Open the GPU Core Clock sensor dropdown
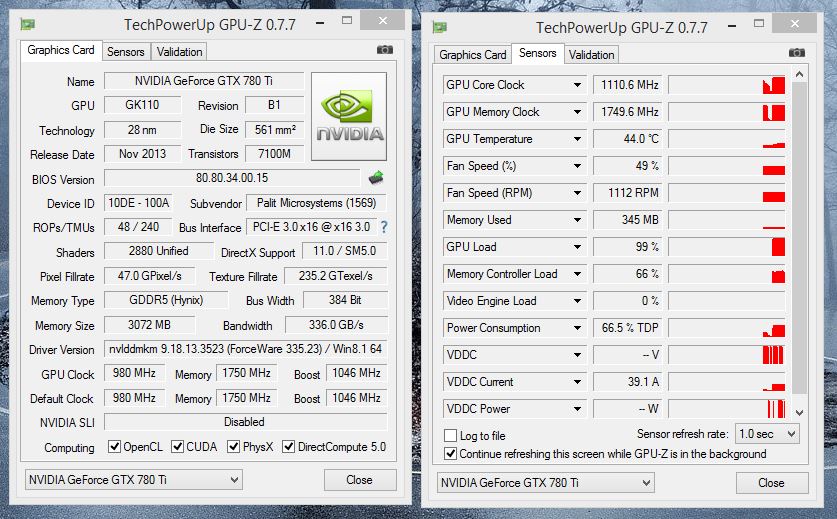Viewport: 837px width, 519px height. tap(577, 85)
